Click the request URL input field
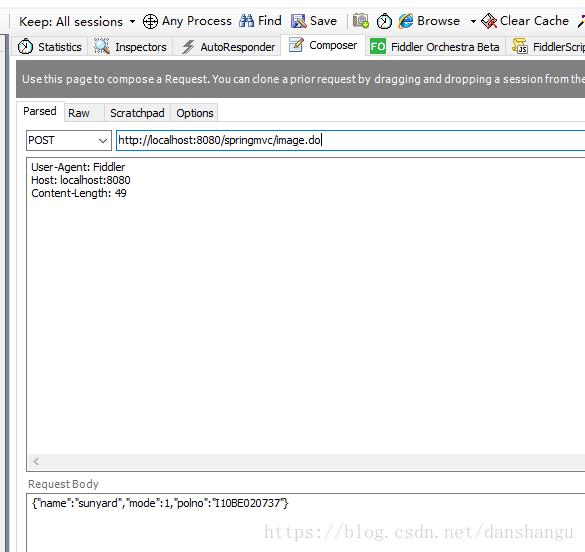585x552 pixels. 351,140
